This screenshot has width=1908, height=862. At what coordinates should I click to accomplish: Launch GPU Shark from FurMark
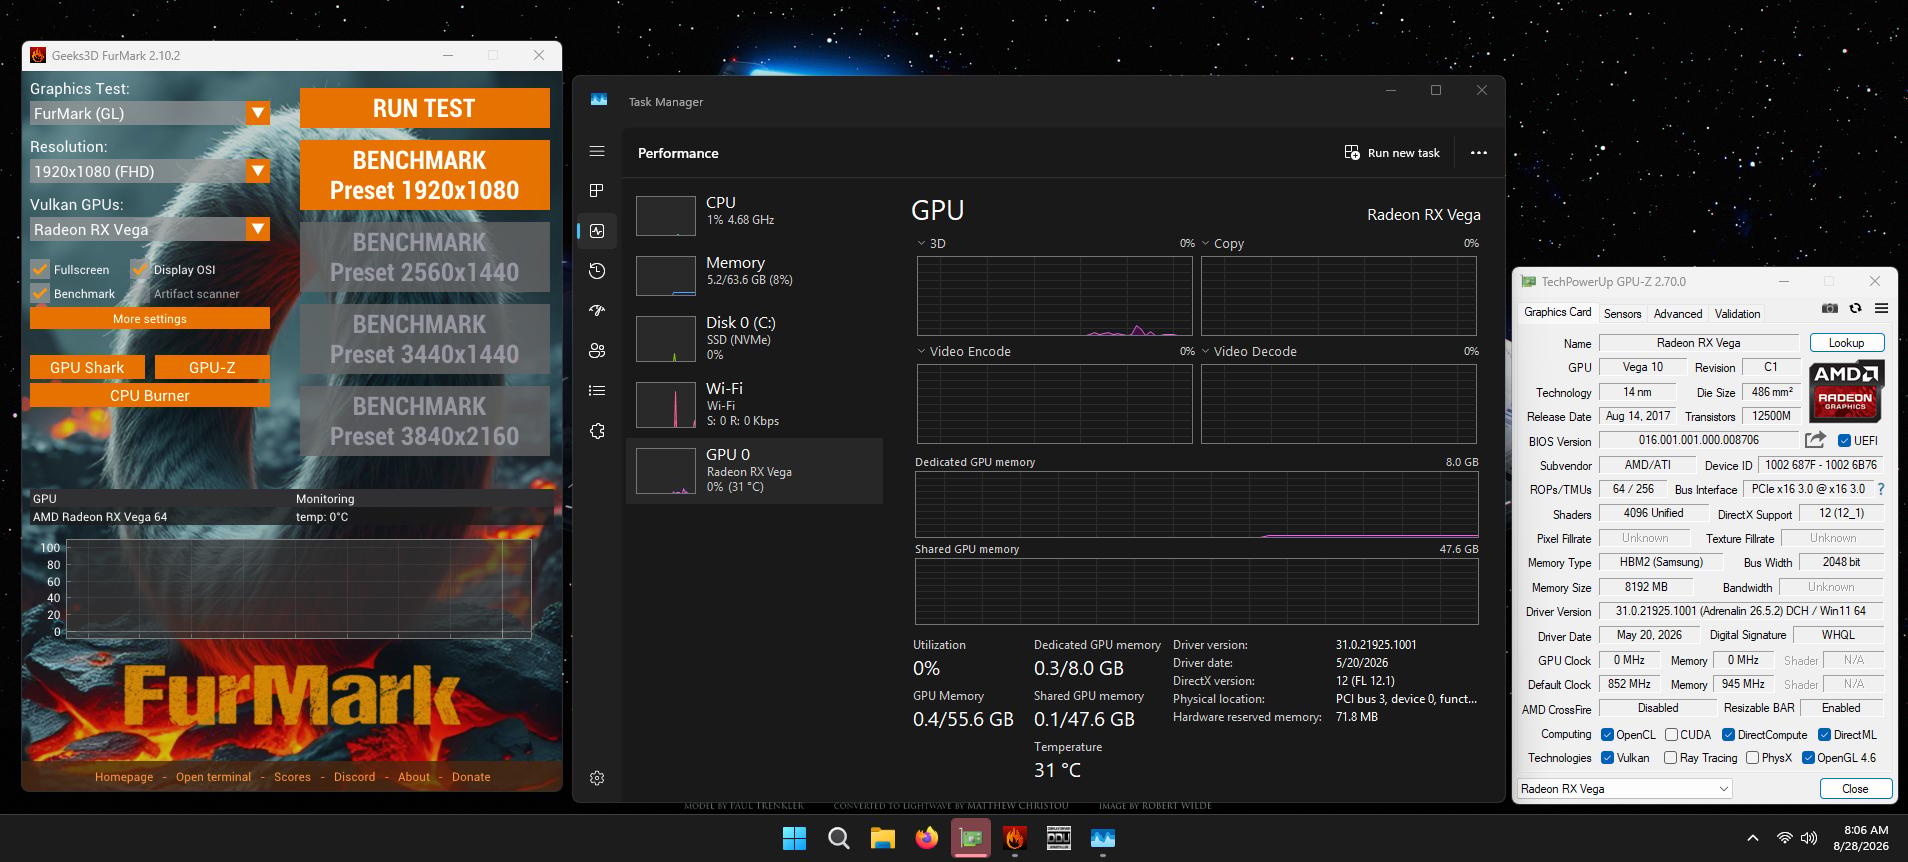(87, 367)
